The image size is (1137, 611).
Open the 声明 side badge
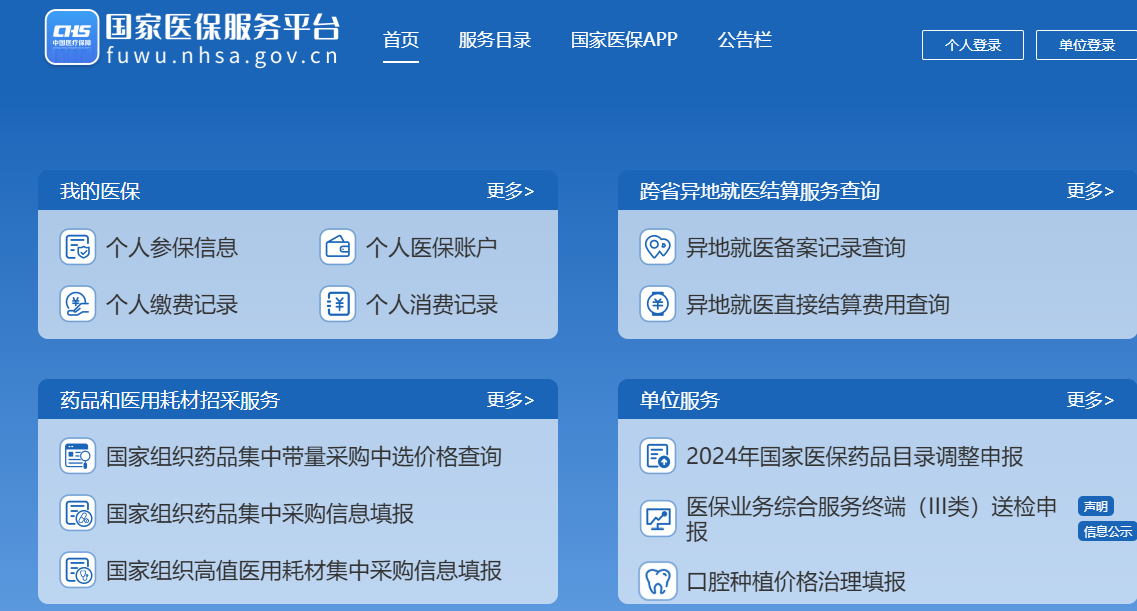(x=1095, y=507)
